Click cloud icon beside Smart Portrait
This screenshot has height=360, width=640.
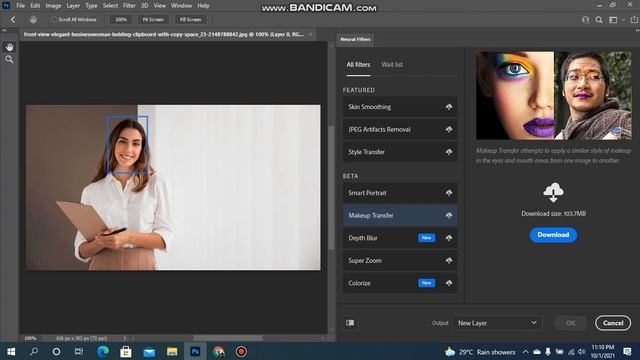[x=449, y=193]
